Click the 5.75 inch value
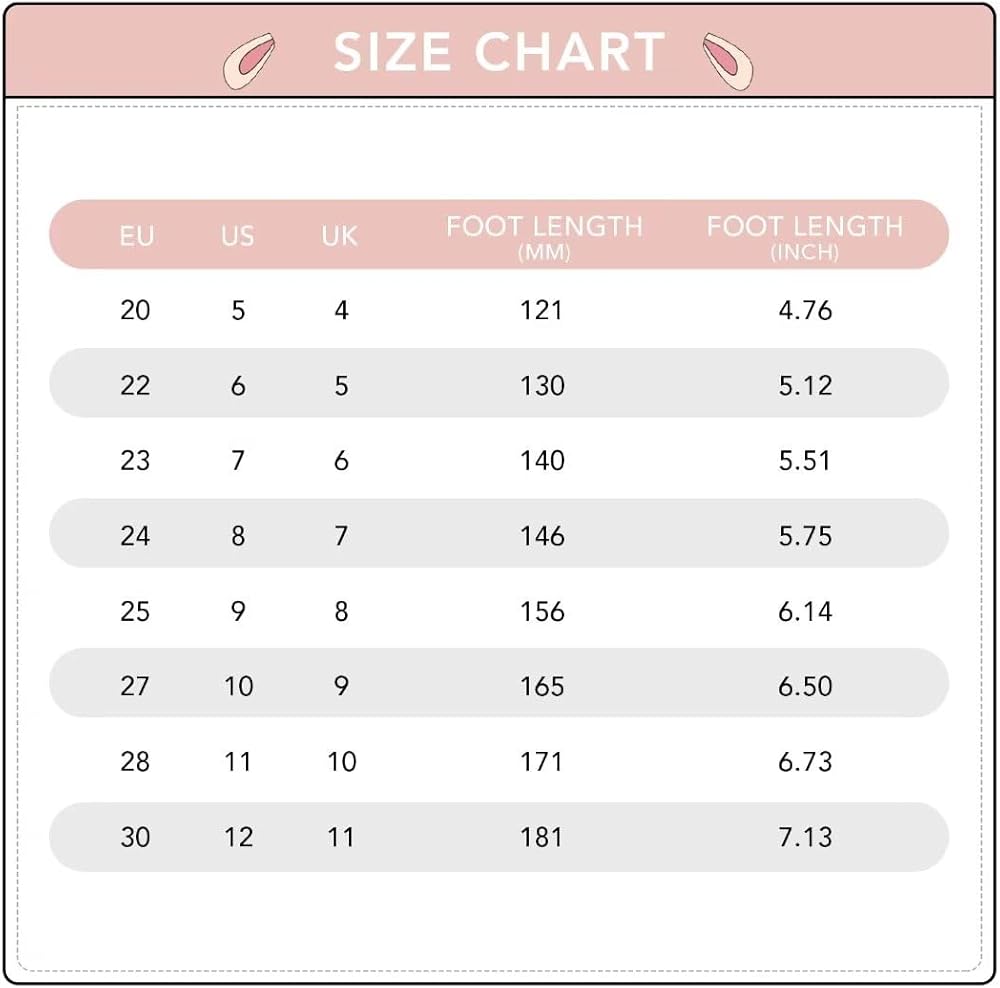 pos(805,536)
